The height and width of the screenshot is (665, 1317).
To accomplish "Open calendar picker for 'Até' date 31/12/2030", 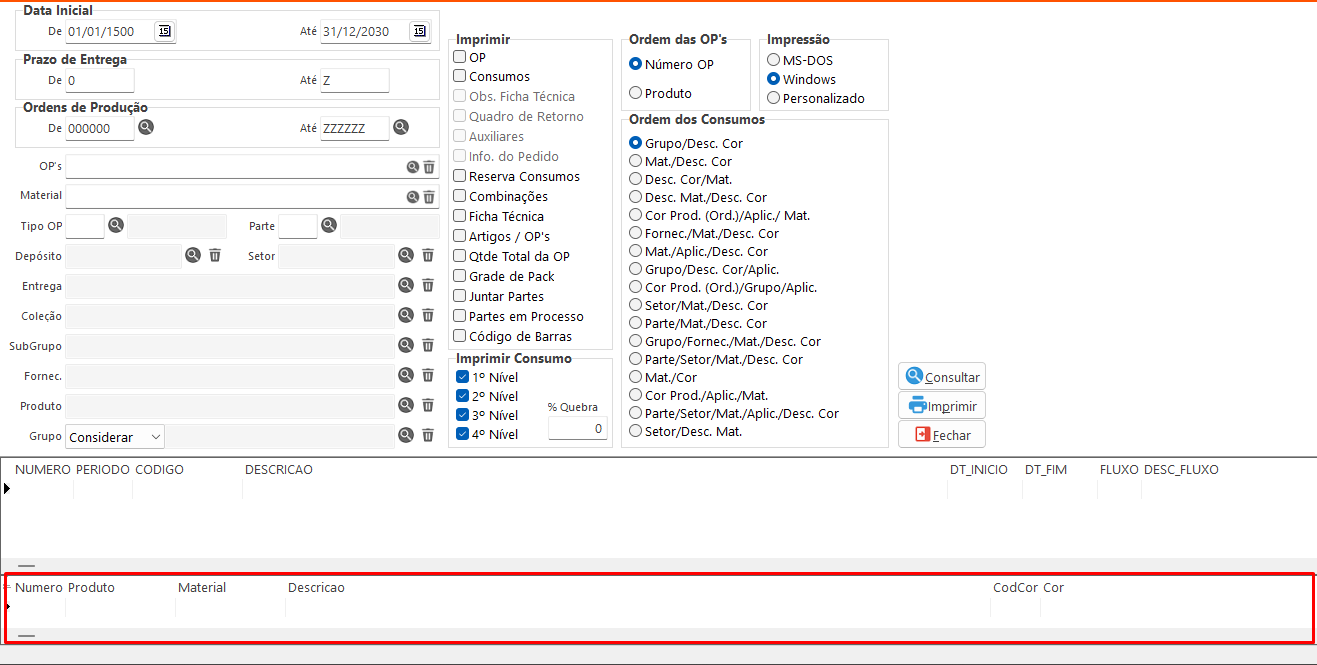I will [419, 31].
